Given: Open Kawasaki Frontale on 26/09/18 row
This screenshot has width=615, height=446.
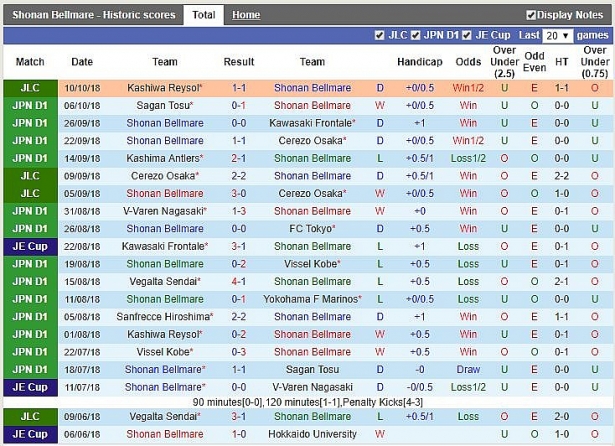Looking at the screenshot, I should (312, 123).
